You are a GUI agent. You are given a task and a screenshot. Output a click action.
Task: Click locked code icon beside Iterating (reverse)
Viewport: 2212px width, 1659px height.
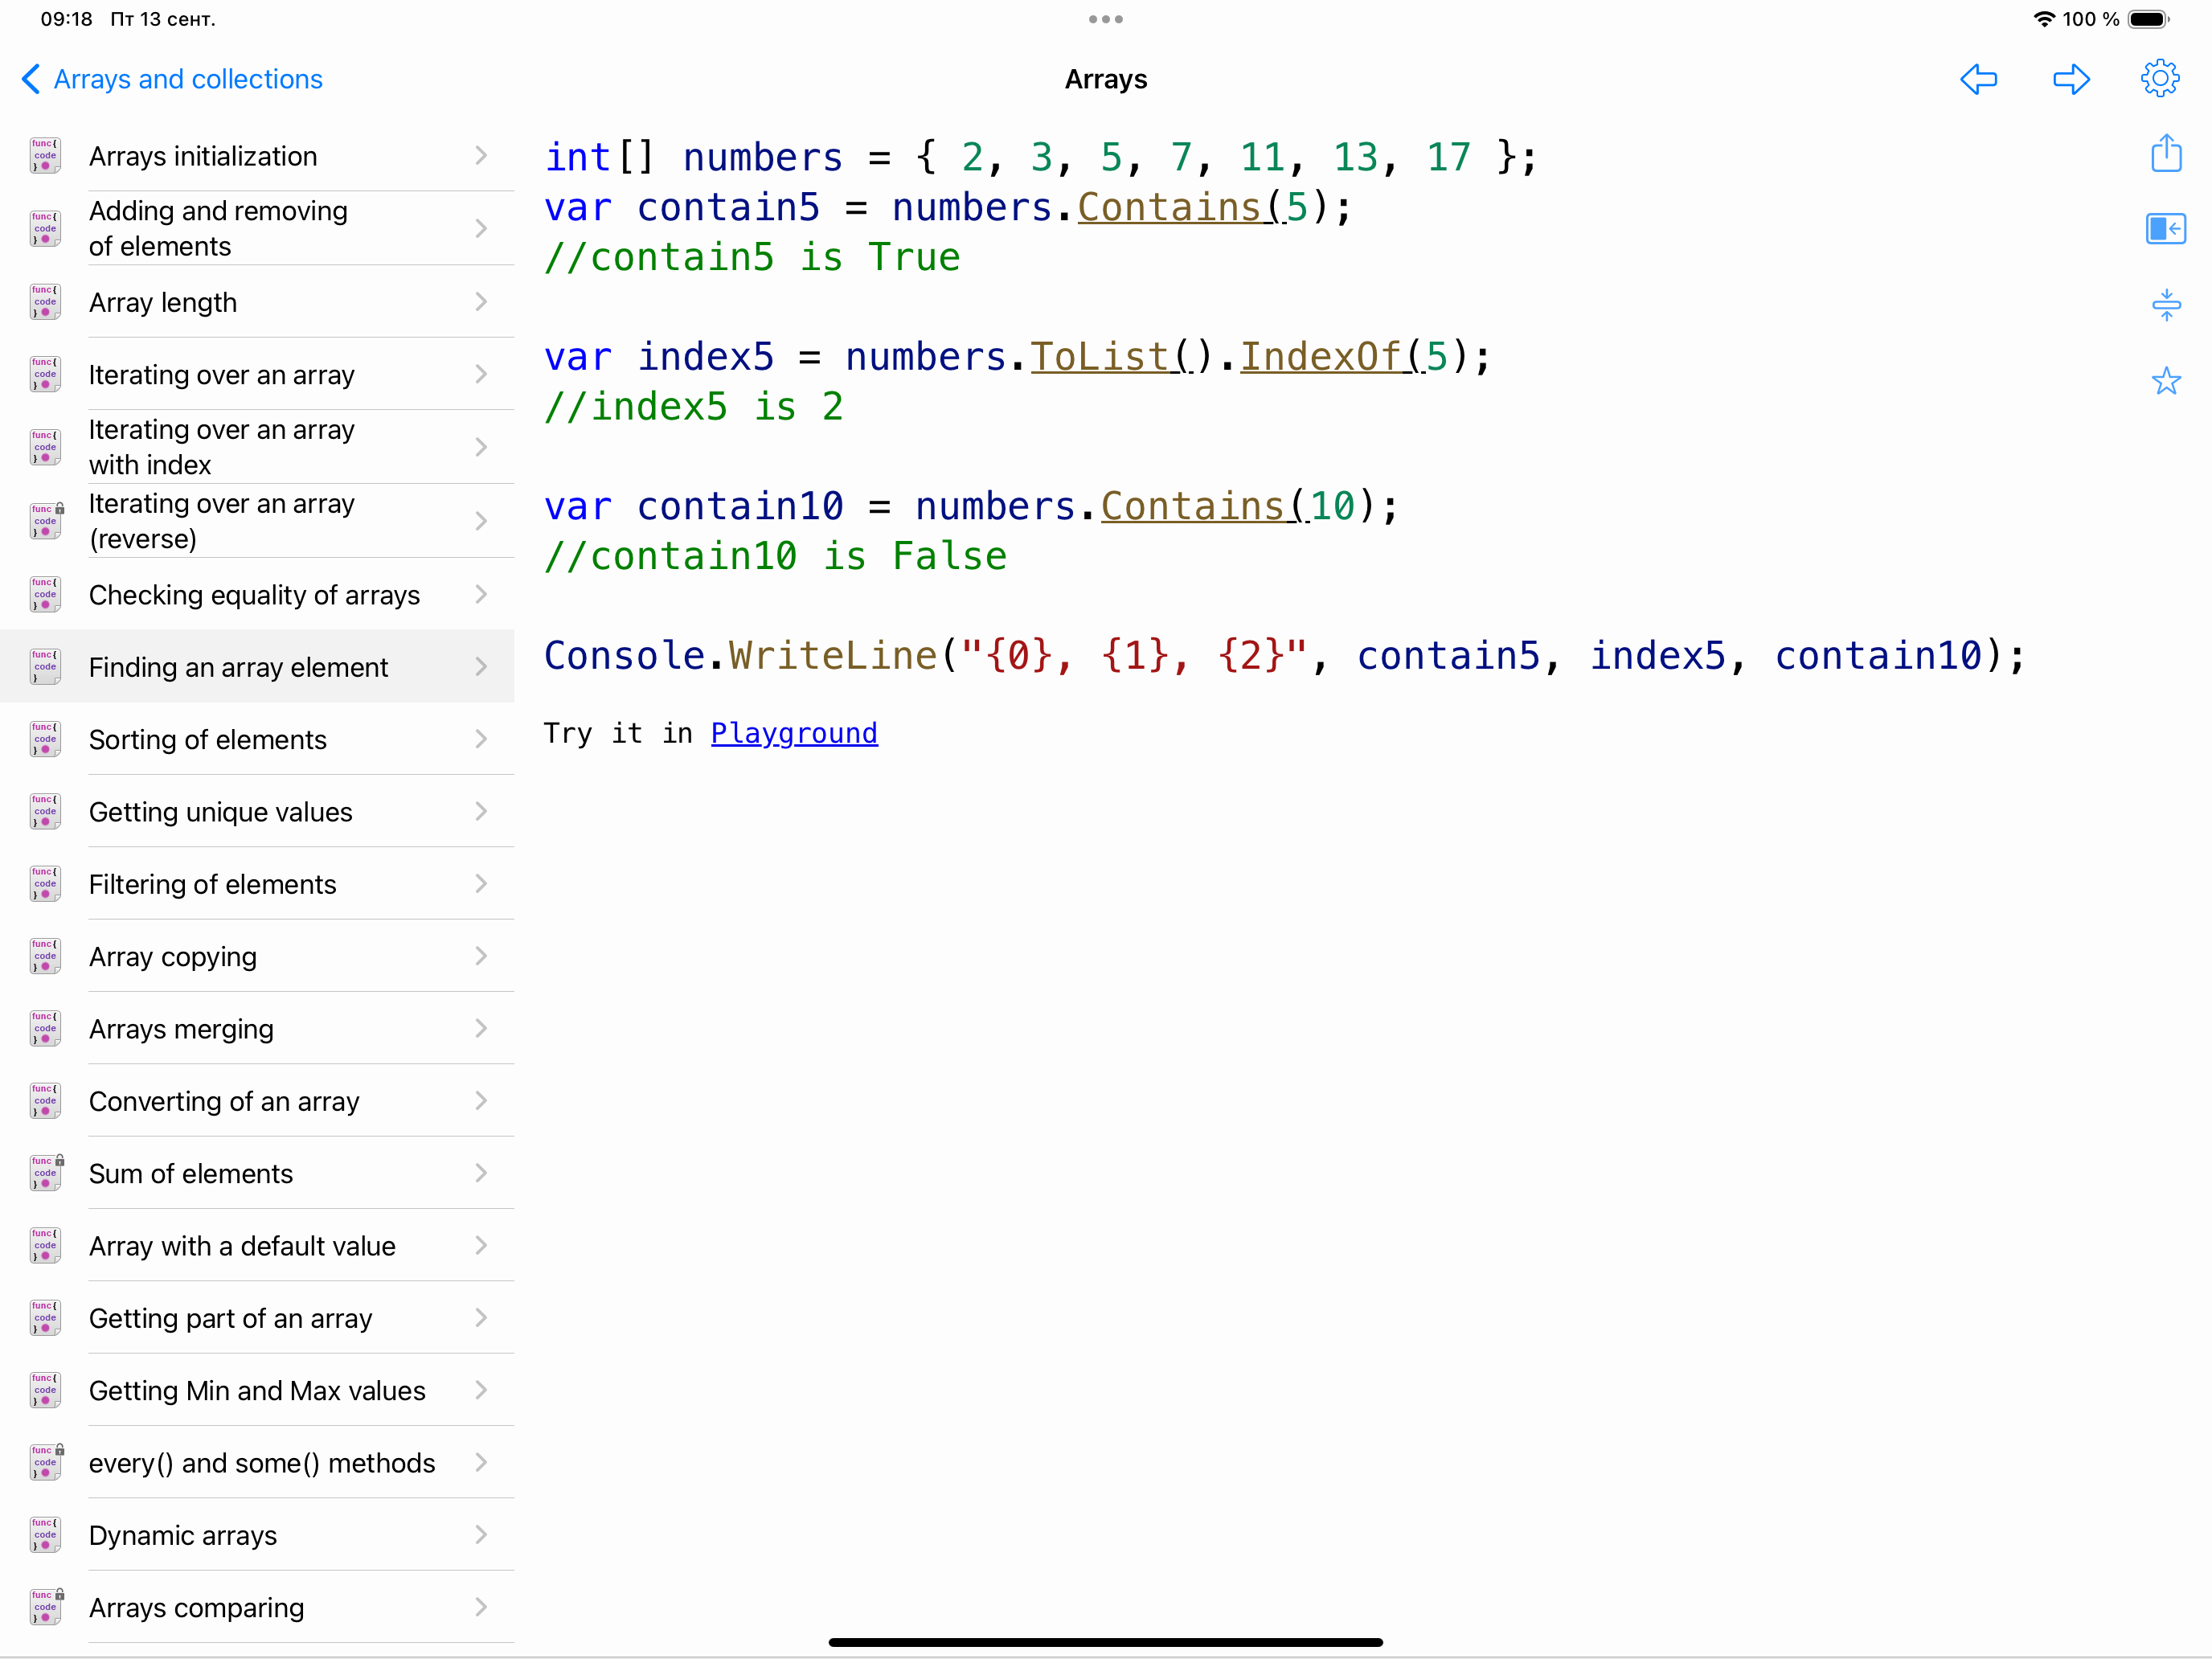click(x=45, y=521)
